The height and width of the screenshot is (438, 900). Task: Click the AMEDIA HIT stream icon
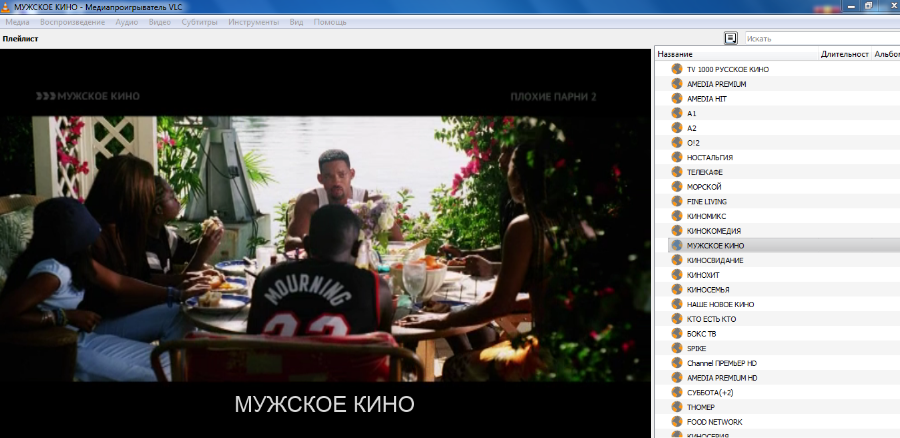pyautogui.click(x=677, y=99)
